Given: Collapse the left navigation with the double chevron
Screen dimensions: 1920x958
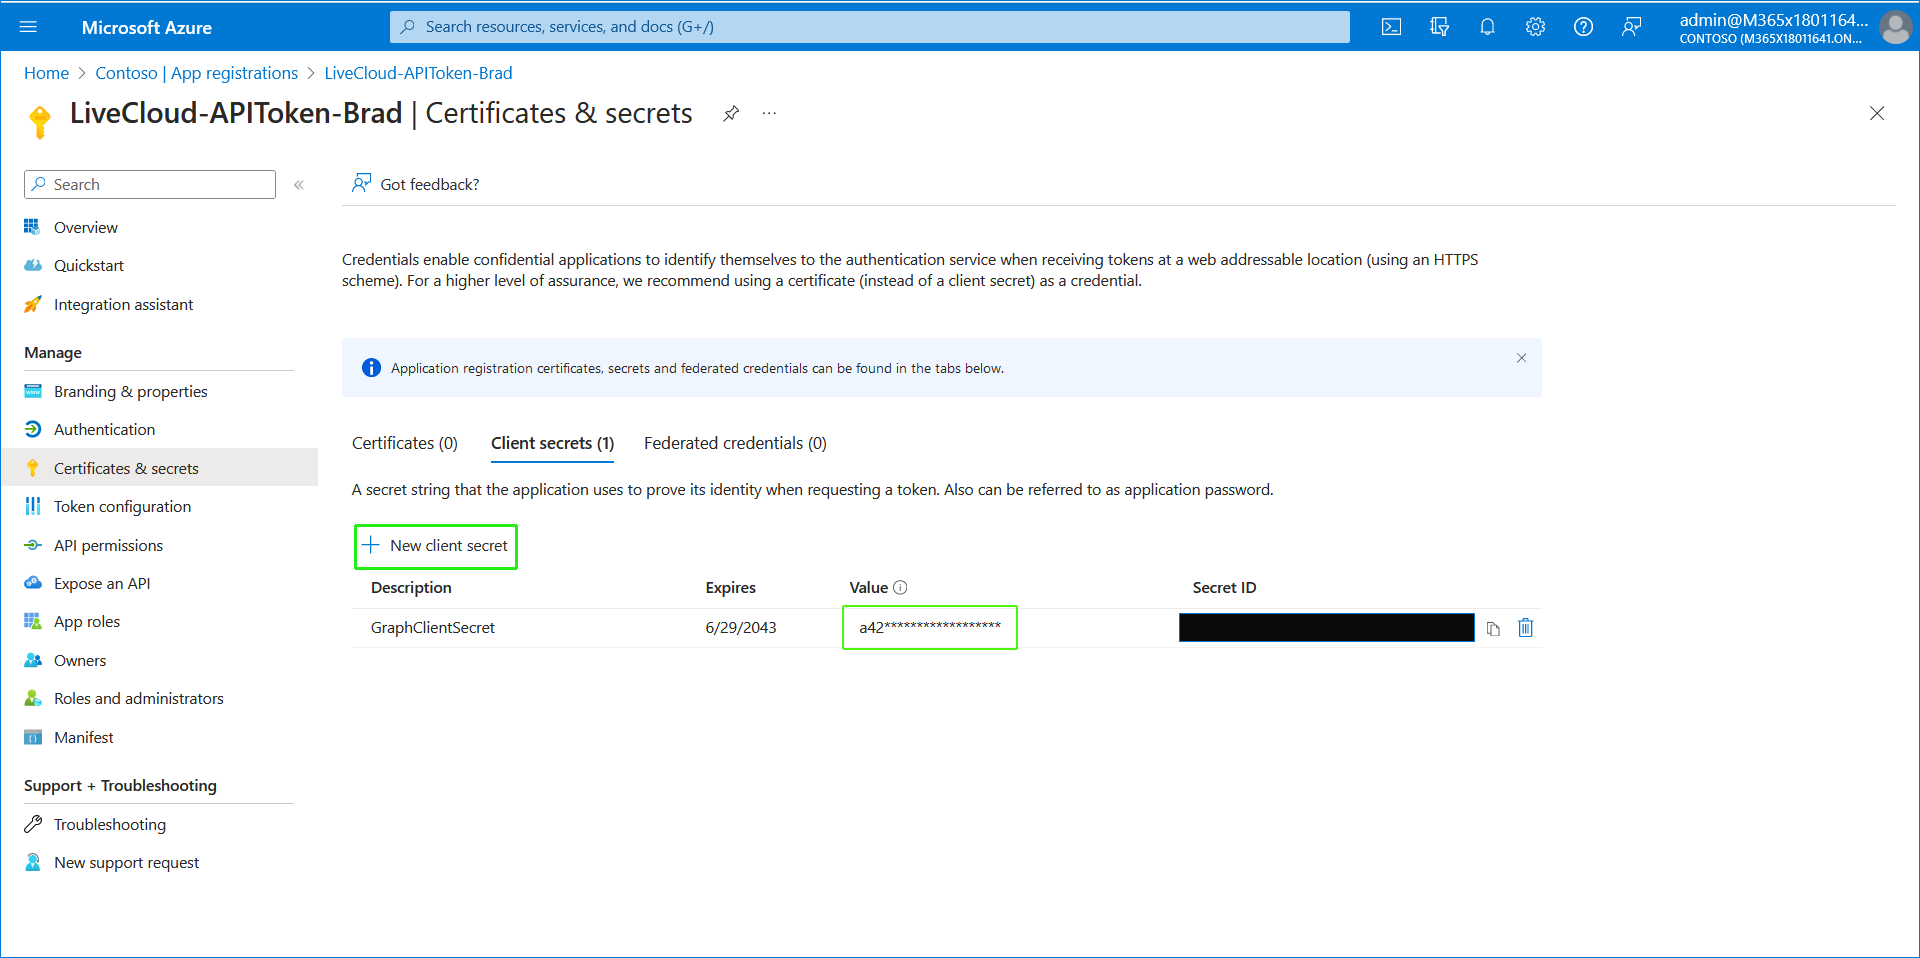Looking at the screenshot, I should point(298,185).
